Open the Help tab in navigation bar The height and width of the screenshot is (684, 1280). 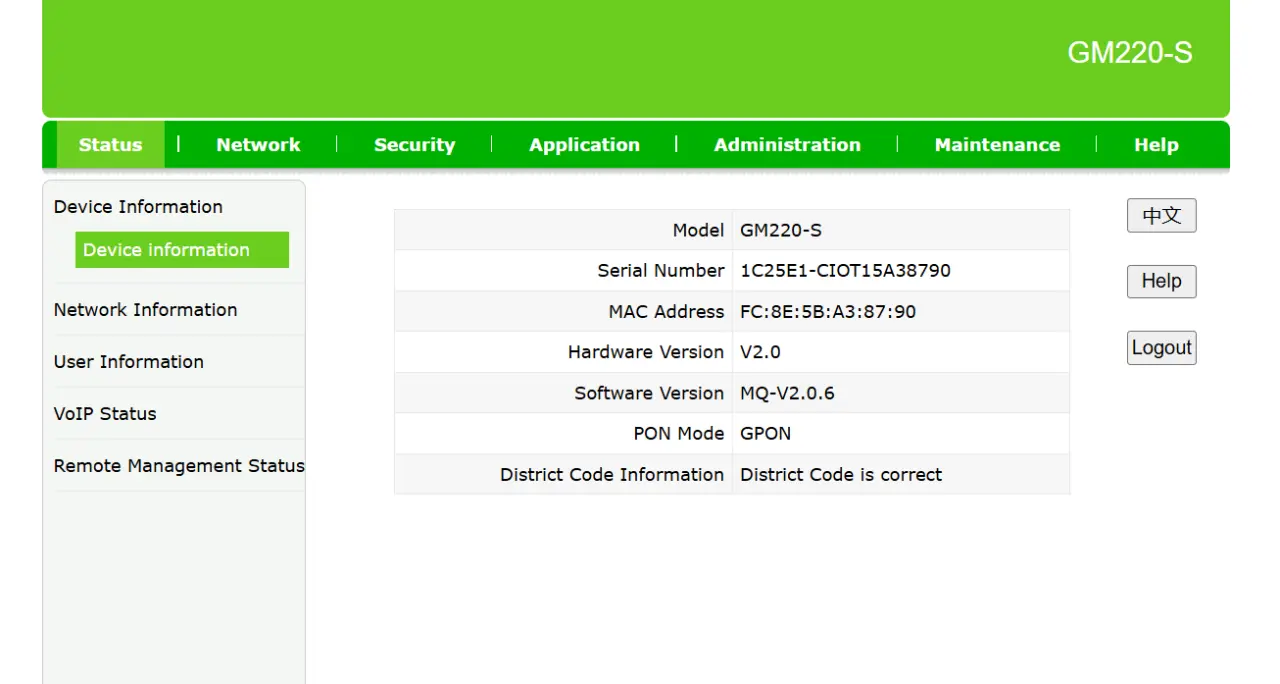coord(1156,145)
